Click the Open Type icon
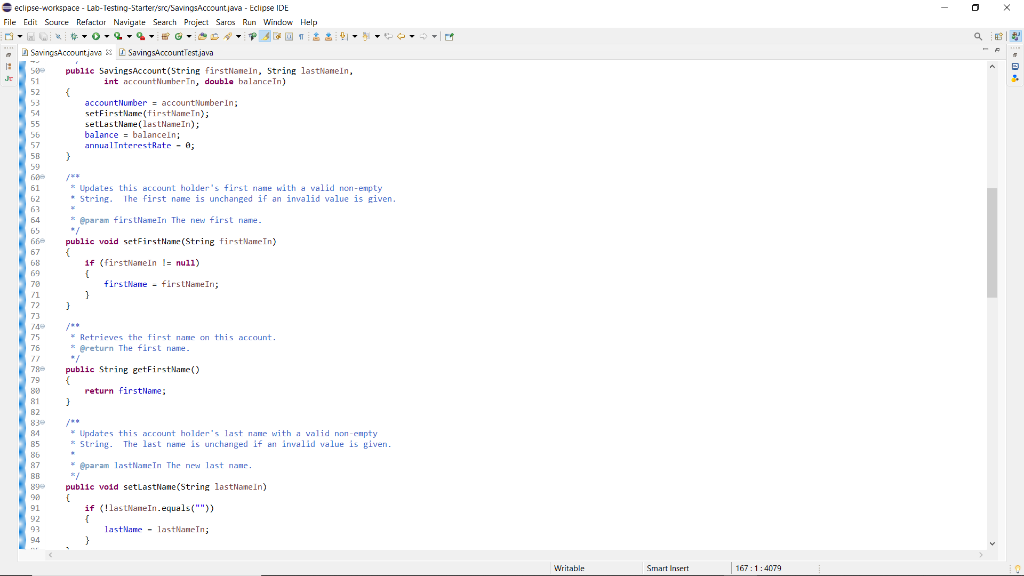1024x576 pixels. tap(202, 37)
